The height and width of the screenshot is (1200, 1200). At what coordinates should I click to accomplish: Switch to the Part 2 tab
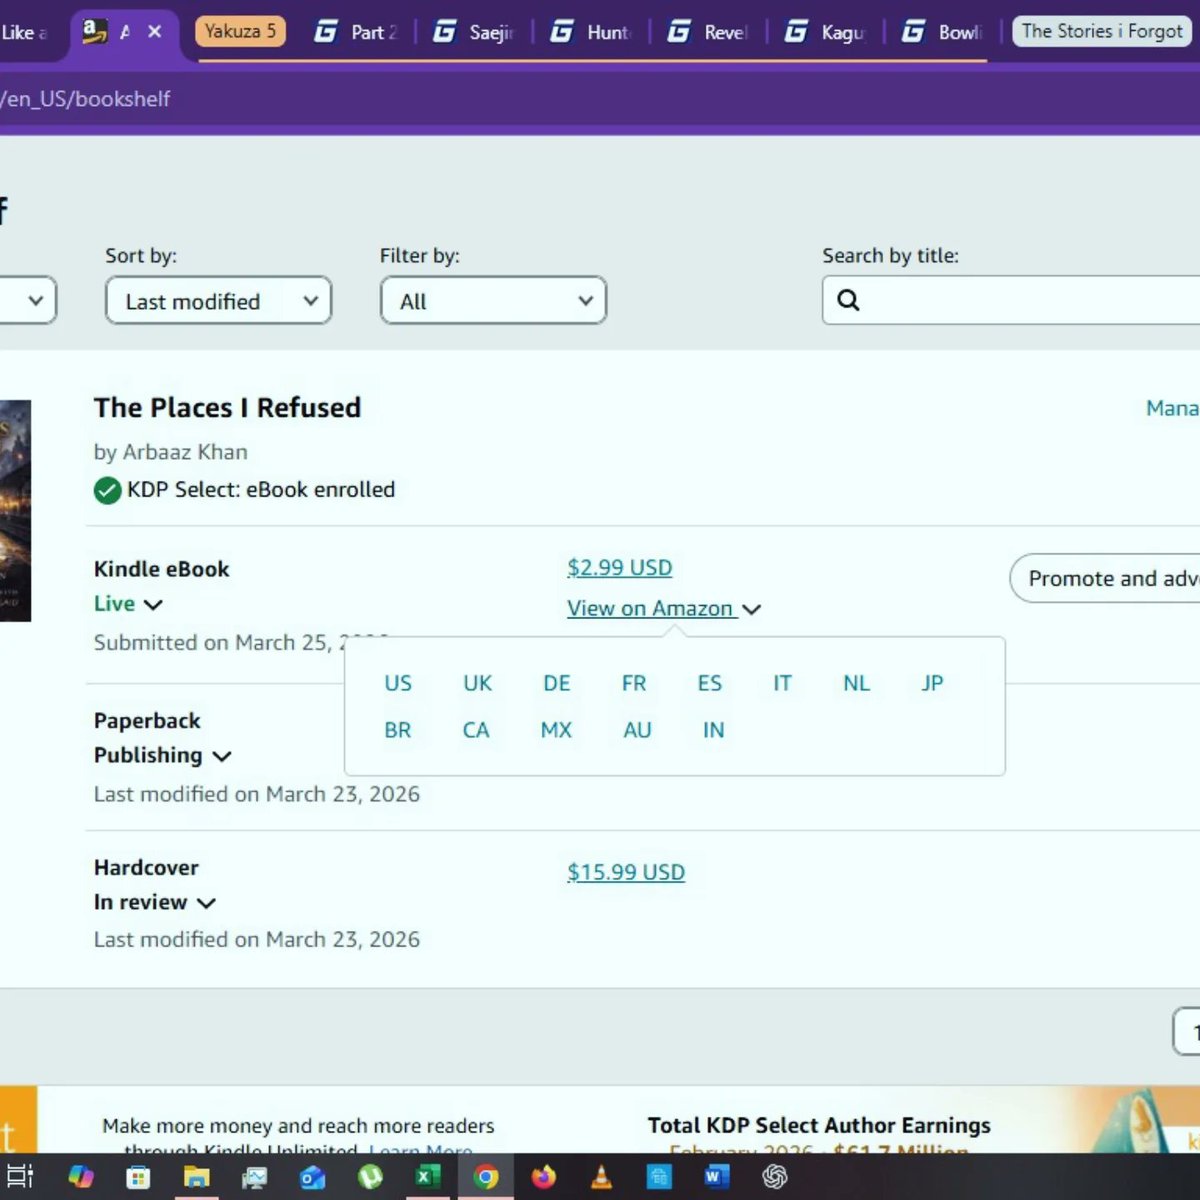coord(356,32)
